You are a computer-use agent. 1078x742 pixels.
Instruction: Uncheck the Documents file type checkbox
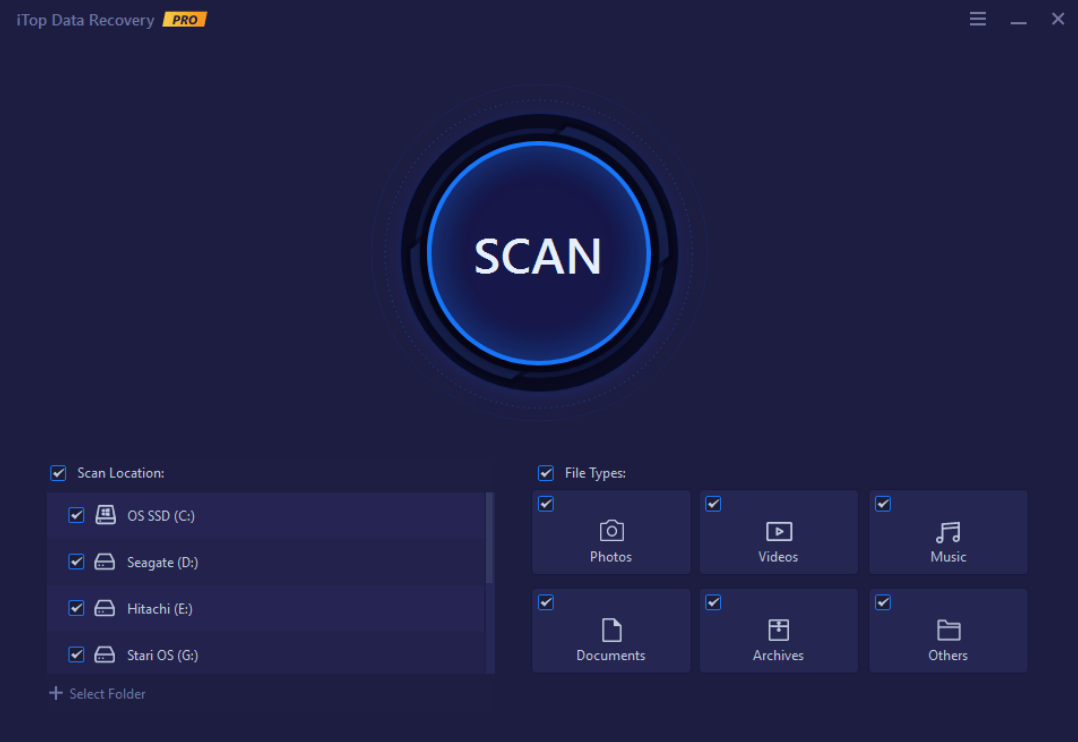click(x=546, y=602)
